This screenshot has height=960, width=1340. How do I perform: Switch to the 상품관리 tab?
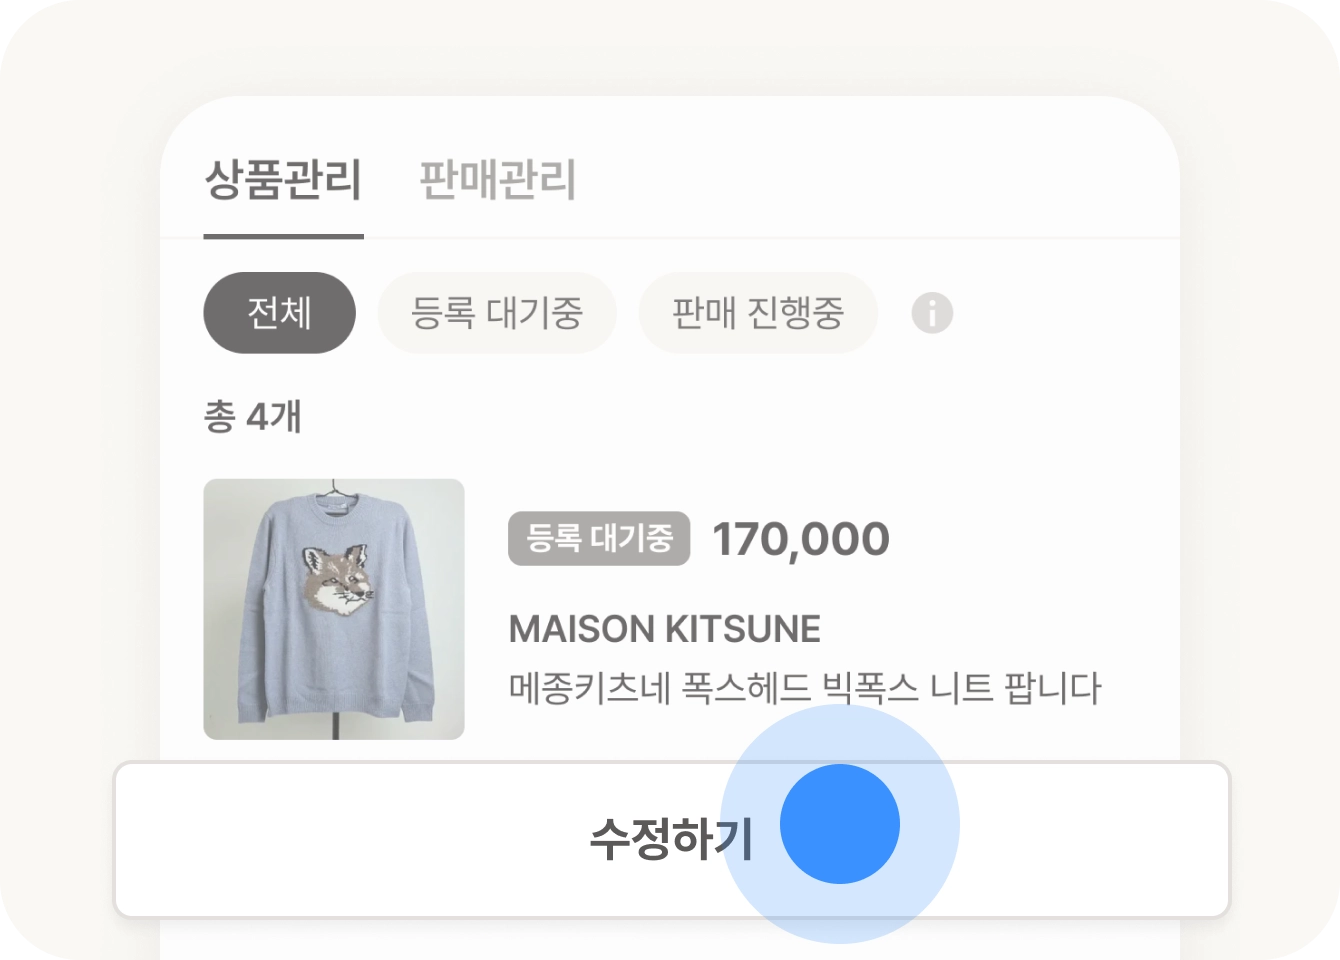[283, 181]
